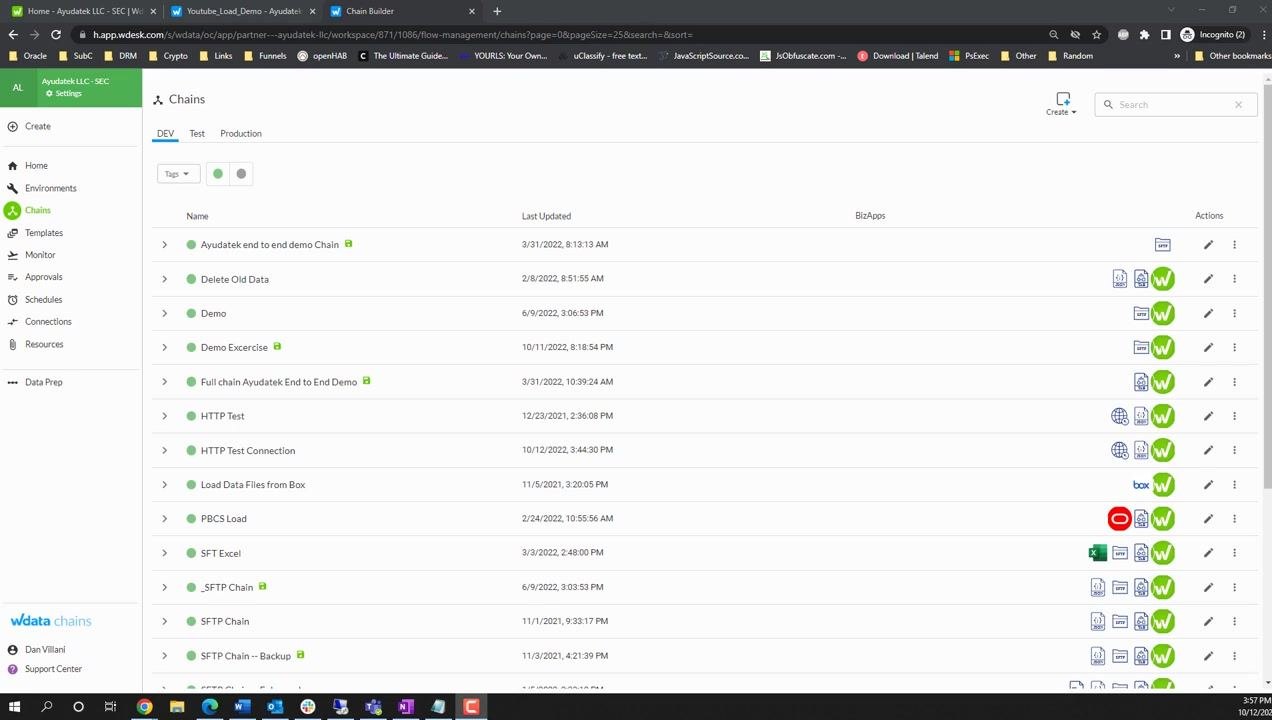The height and width of the screenshot is (720, 1272).
Task: Toggle the green active-status filter
Action: click(x=218, y=174)
